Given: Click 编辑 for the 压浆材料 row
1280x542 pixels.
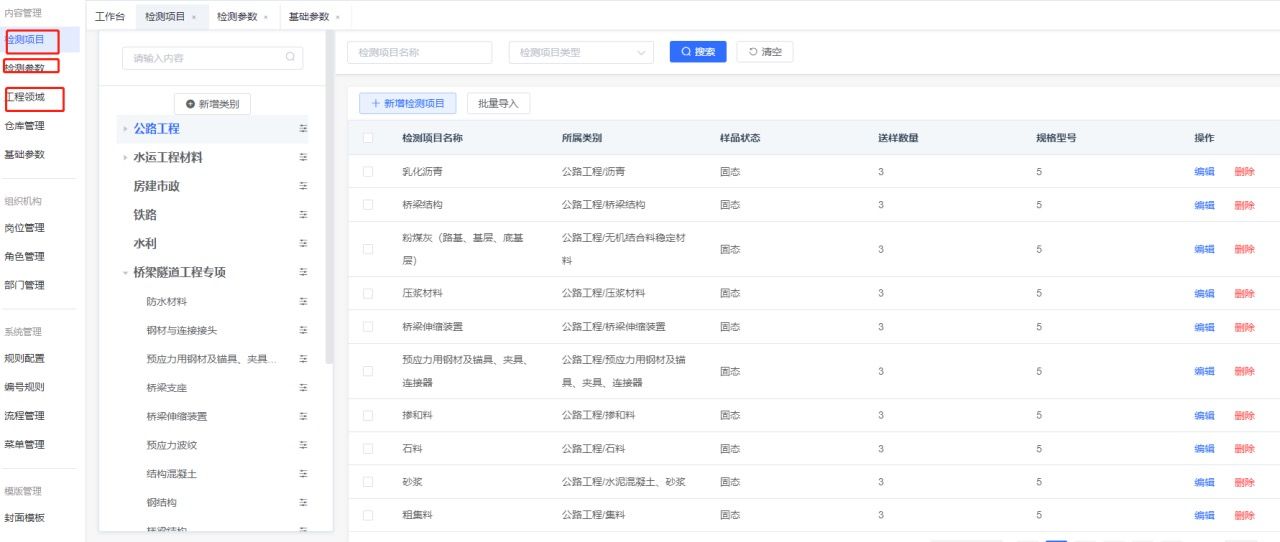Looking at the screenshot, I should click(x=1204, y=293).
